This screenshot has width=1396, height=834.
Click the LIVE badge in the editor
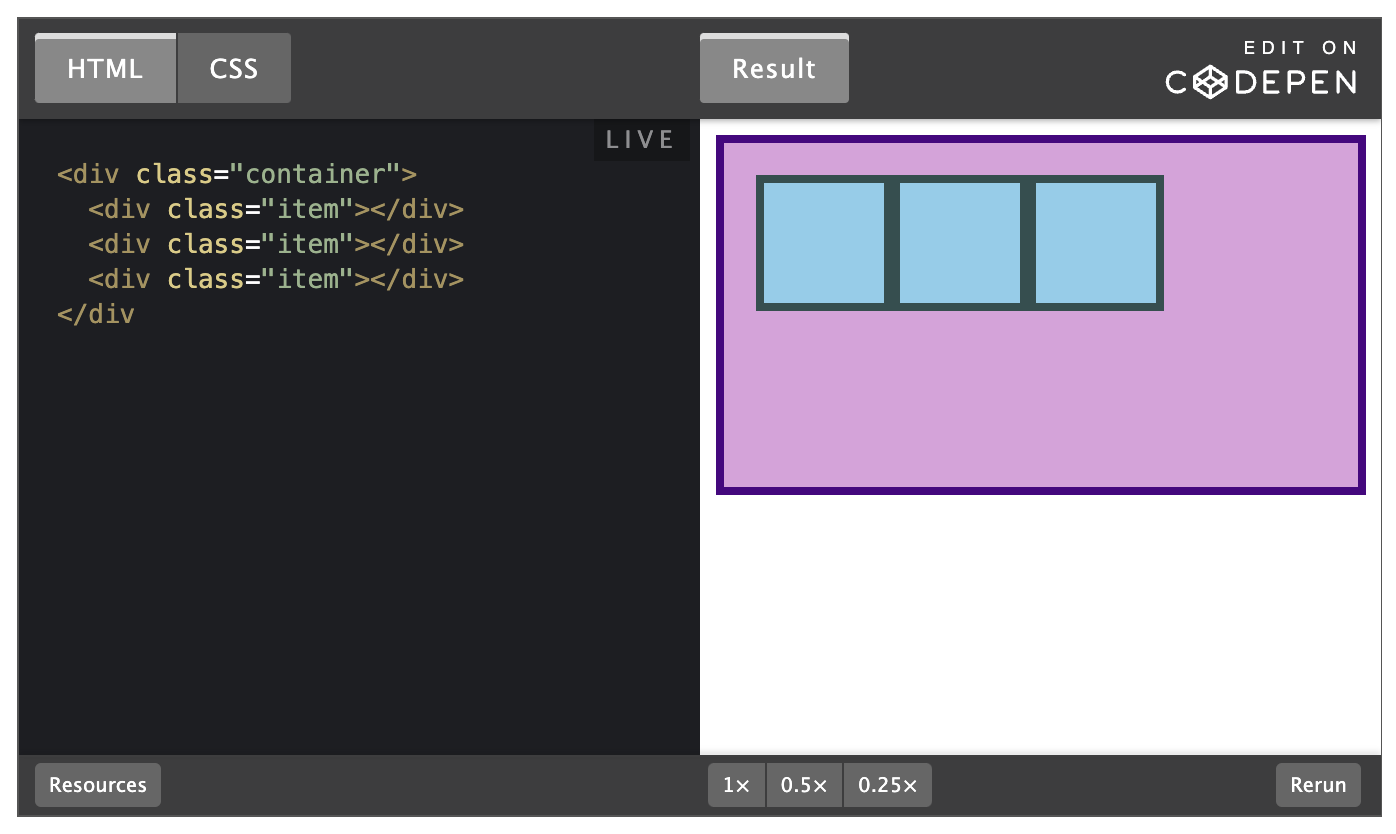point(641,140)
